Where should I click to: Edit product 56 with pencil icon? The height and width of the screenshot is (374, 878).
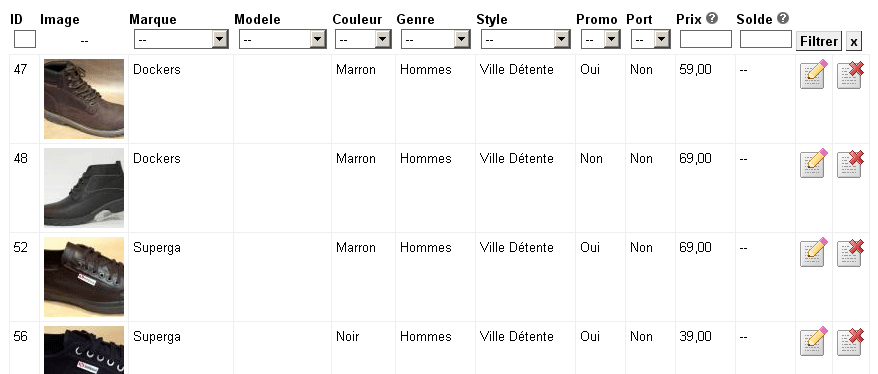(x=814, y=341)
